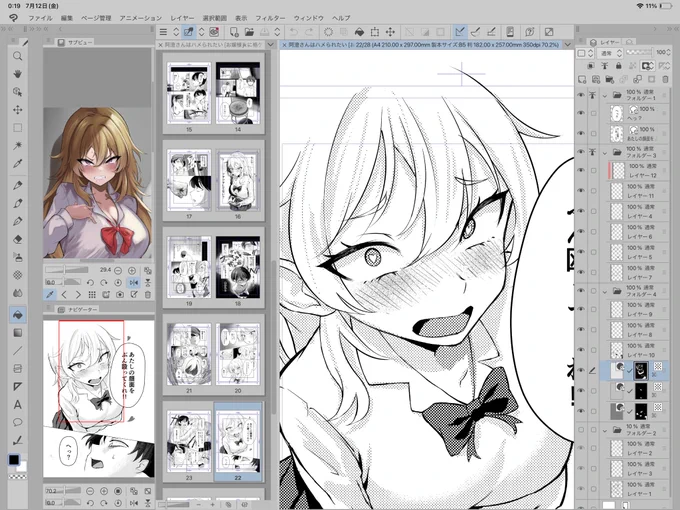Viewport: 680px width, 510px height.
Task: Open canvas tab list dropdown arrow at far right
Action: pyautogui.click(x=568, y=45)
